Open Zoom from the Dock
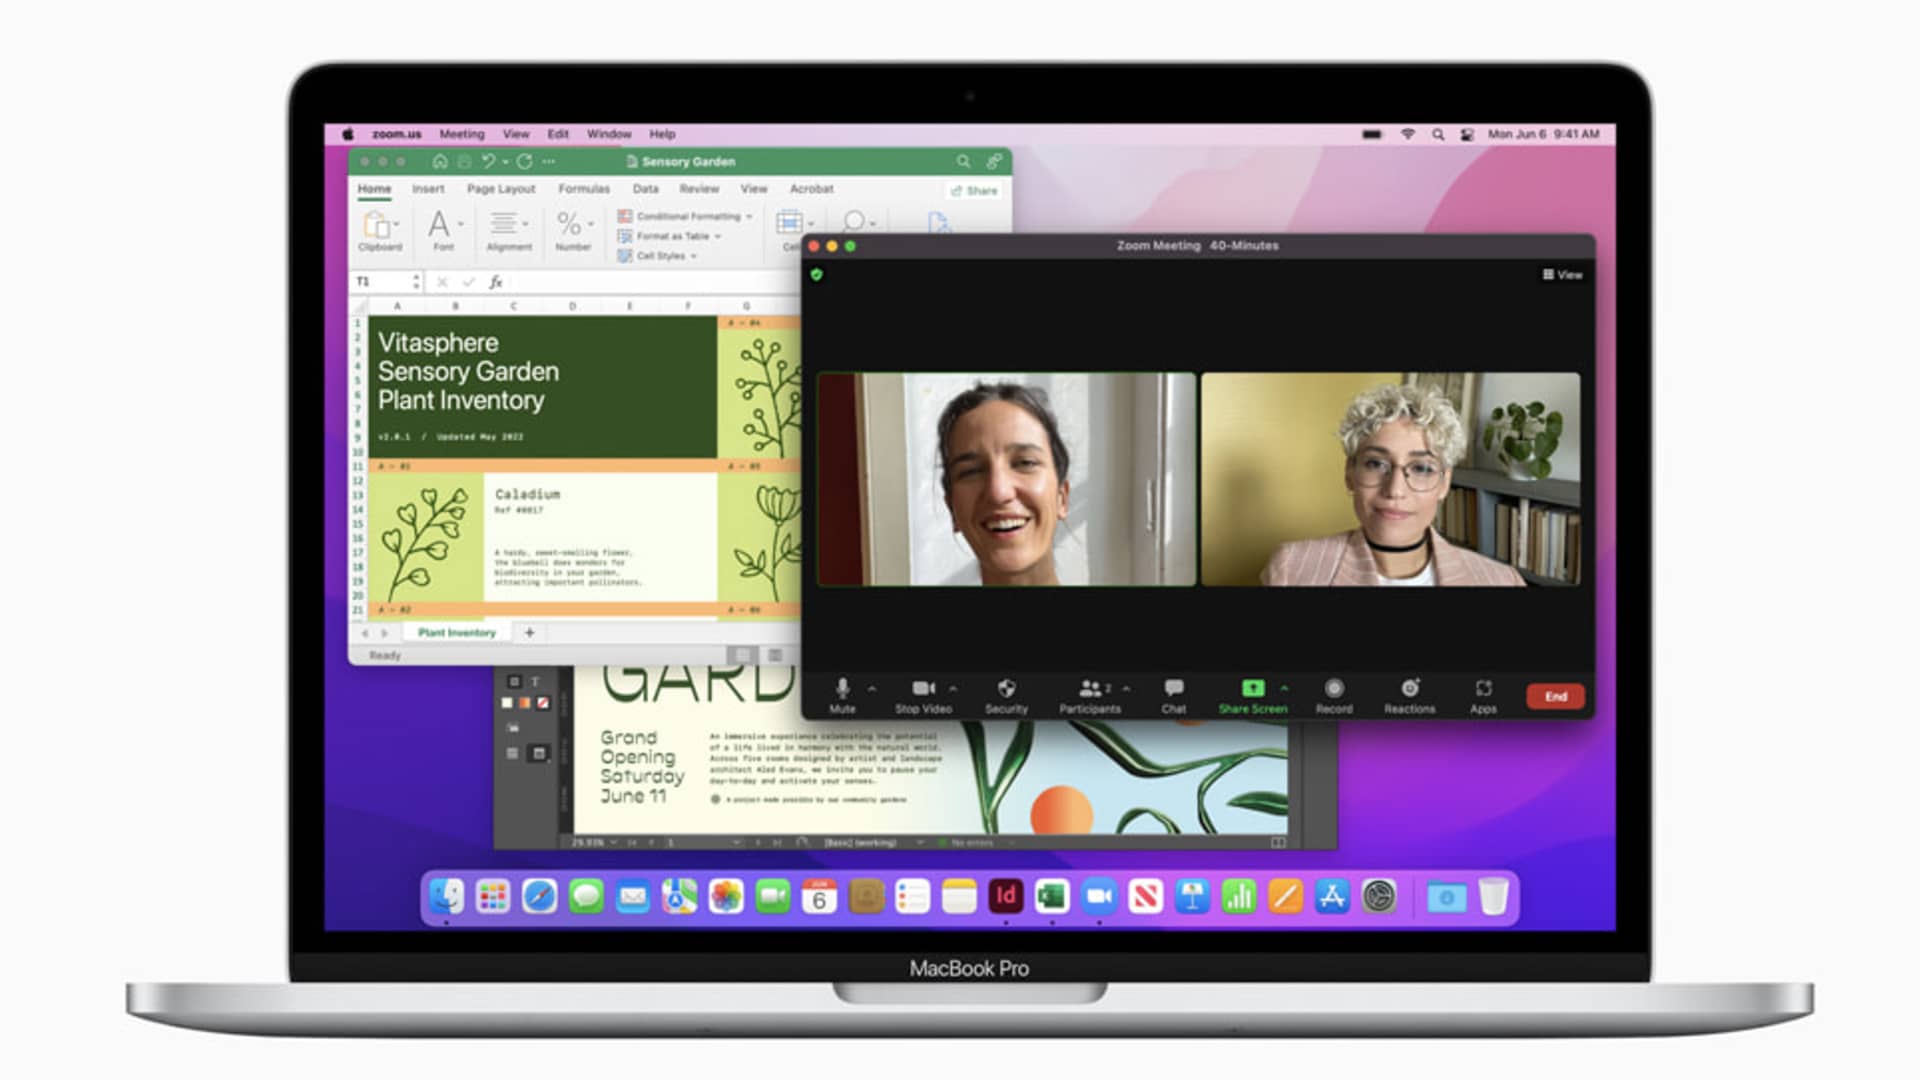The width and height of the screenshot is (1920, 1080). [1099, 896]
